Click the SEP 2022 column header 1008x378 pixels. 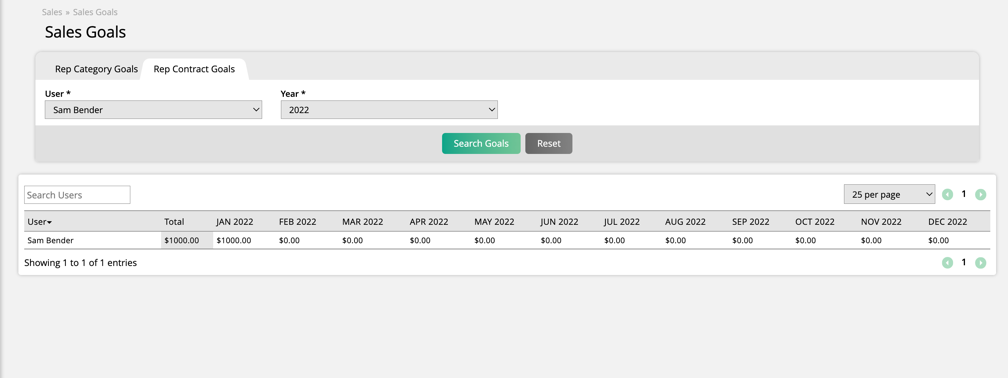[x=751, y=222]
